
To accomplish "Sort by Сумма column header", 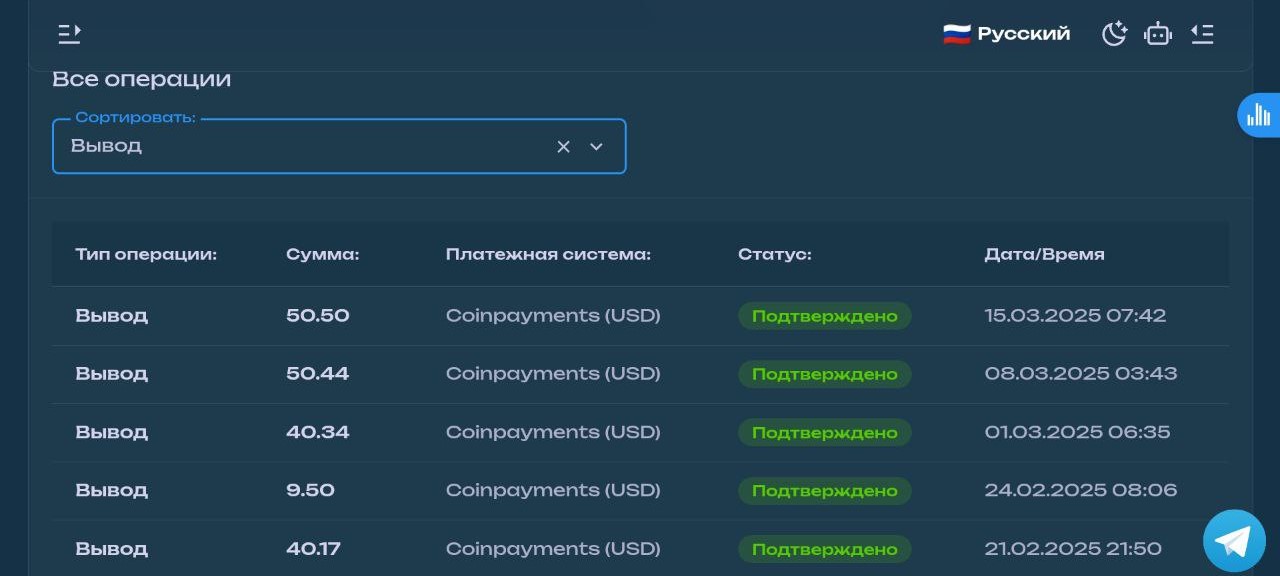I will point(322,254).
